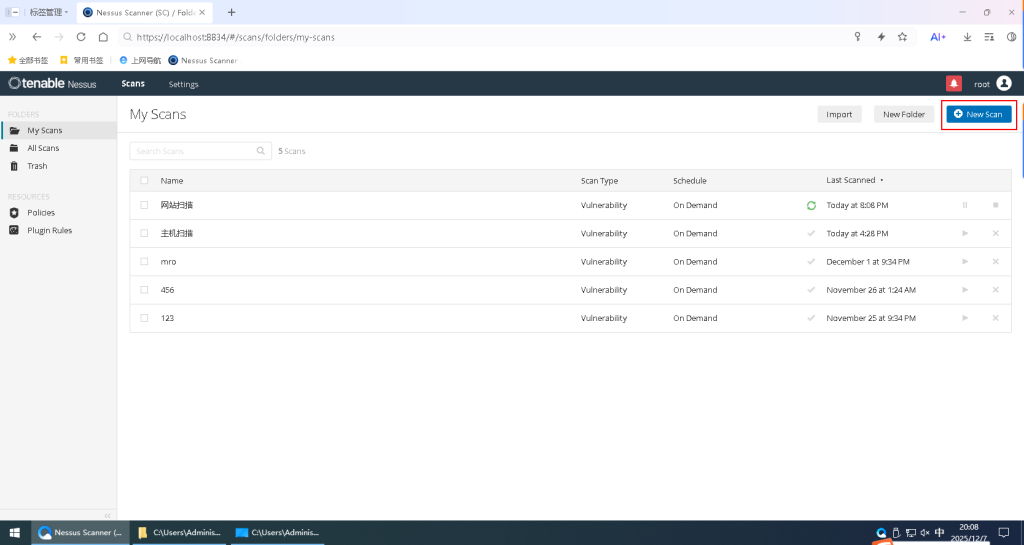Click the root user avatar icon

coord(1004,84)
